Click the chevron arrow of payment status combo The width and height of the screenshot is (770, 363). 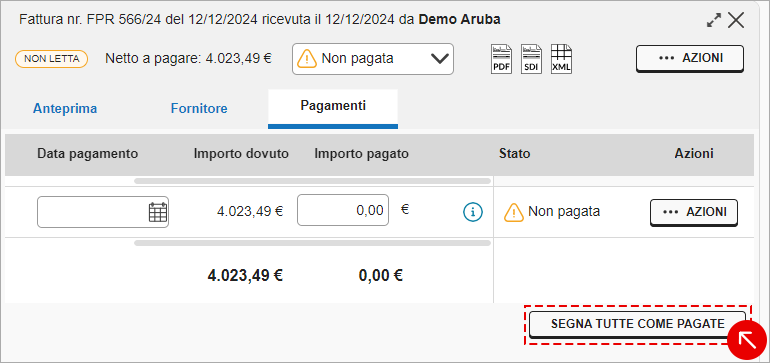(x=440, y=59)
